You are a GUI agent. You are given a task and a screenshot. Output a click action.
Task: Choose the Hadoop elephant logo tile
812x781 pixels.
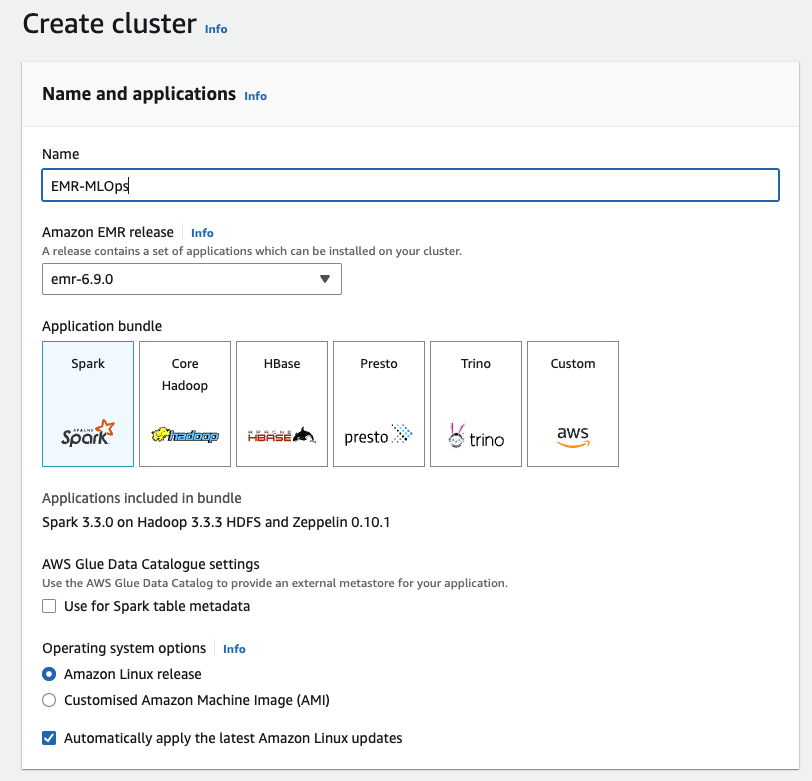[185, 435]
